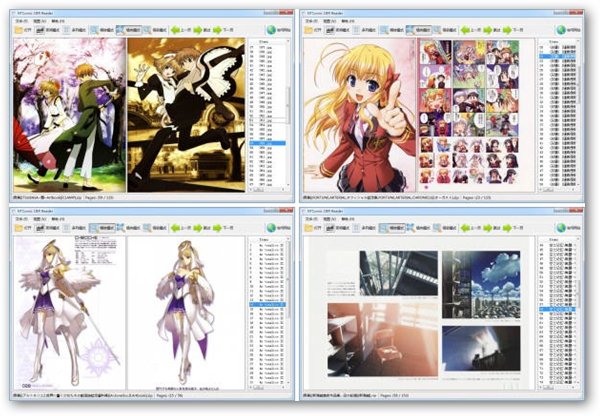
Task: Click highlighted magnifier icon in bottom-left window
Action: click(x=94, y=228)
